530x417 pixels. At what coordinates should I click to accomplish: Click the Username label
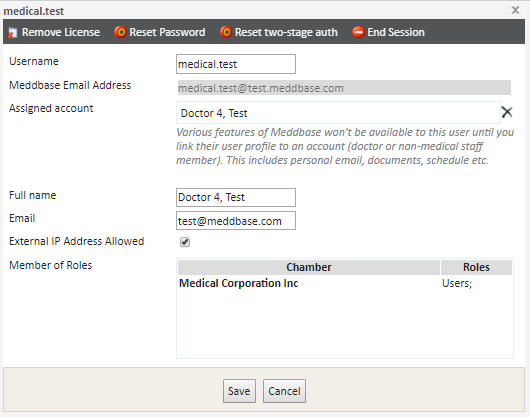(x=34, y=61)
